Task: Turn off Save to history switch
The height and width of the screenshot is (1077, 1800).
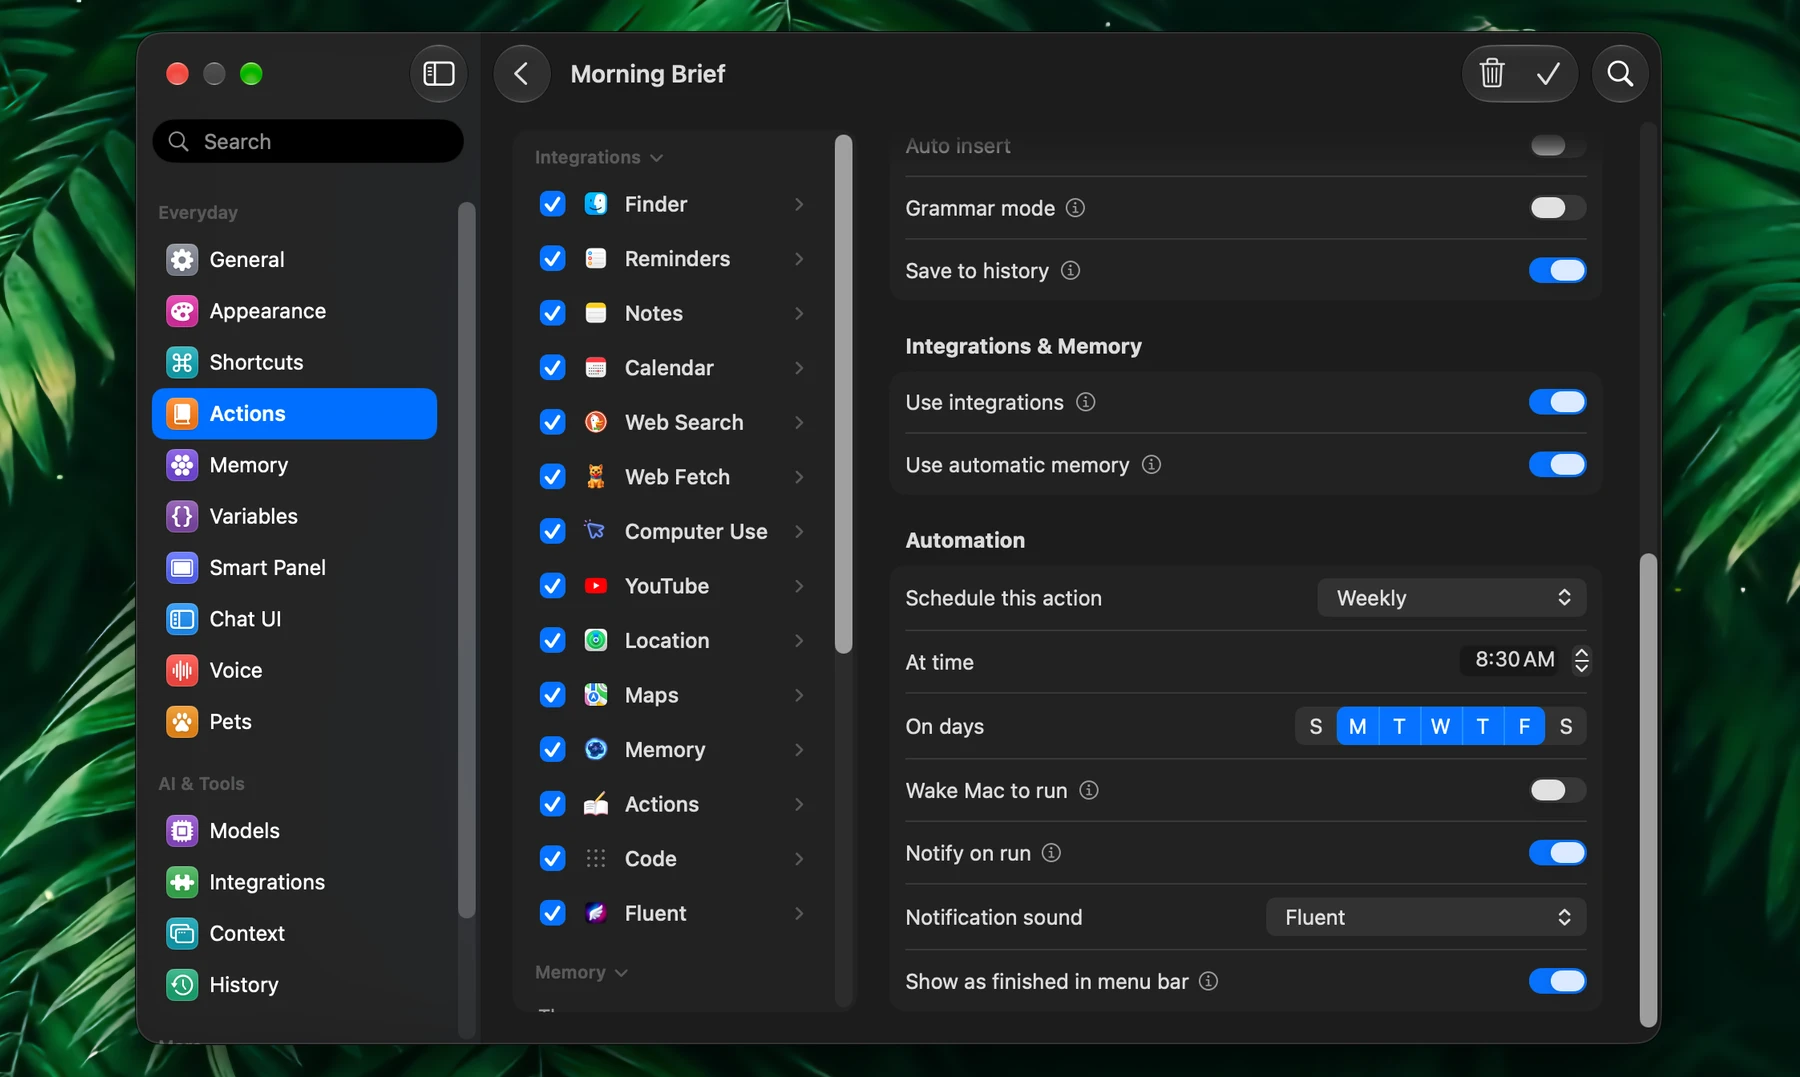Action: (1557, 271)
